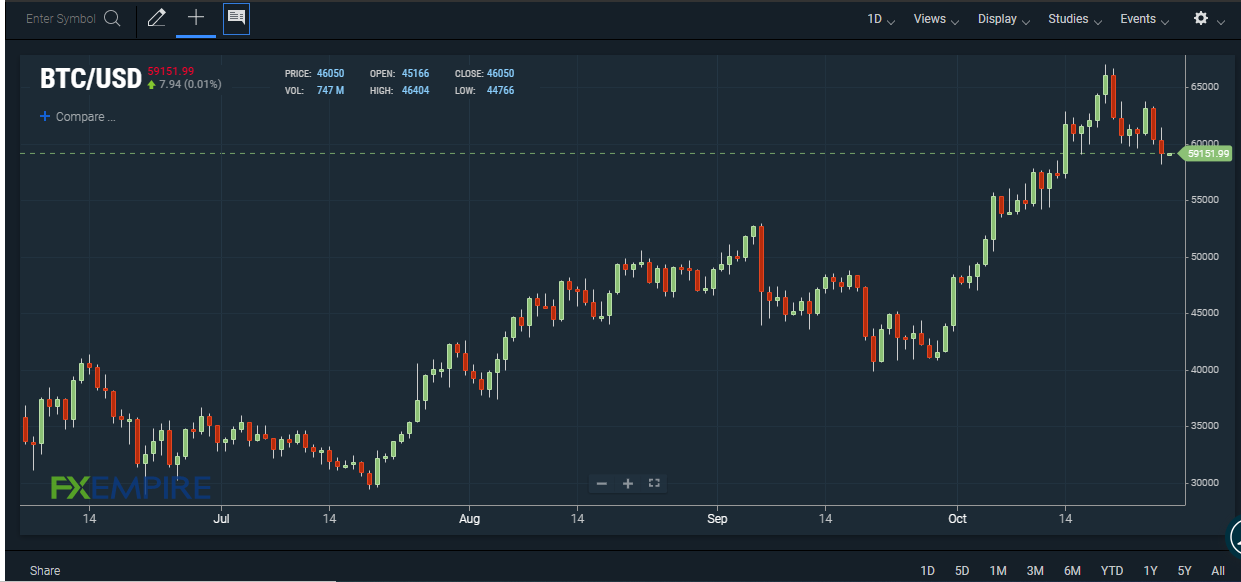Viewport: 1241px width, 582px height.
Task: Select the 1D range at bottom
Action: pos(927,571)
